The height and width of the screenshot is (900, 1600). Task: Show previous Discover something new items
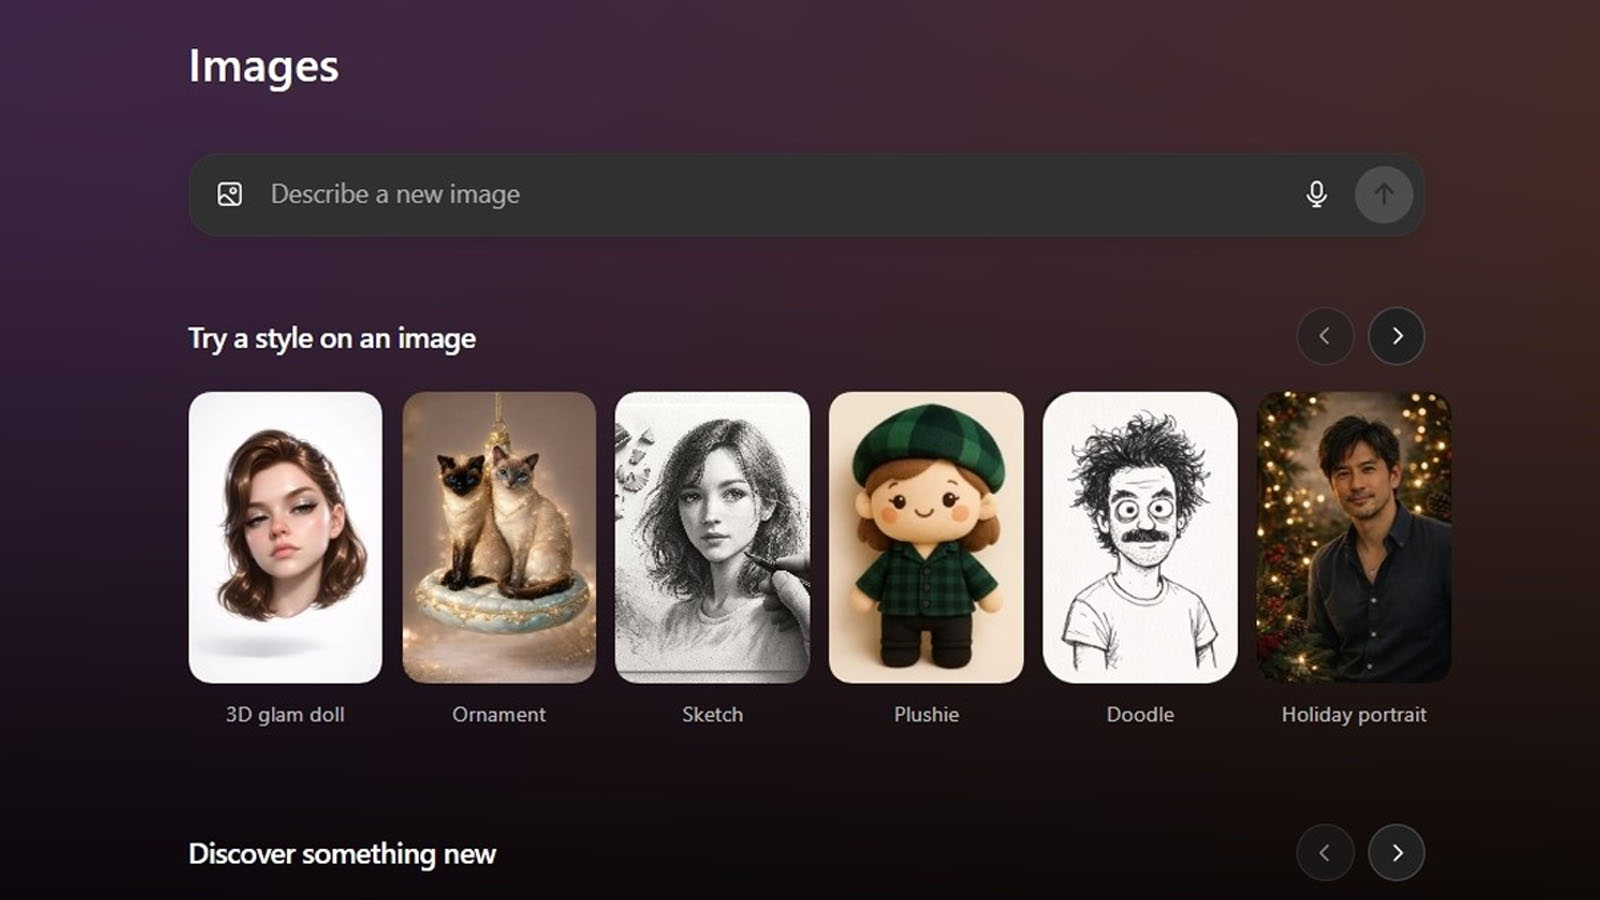(1325, 853)
